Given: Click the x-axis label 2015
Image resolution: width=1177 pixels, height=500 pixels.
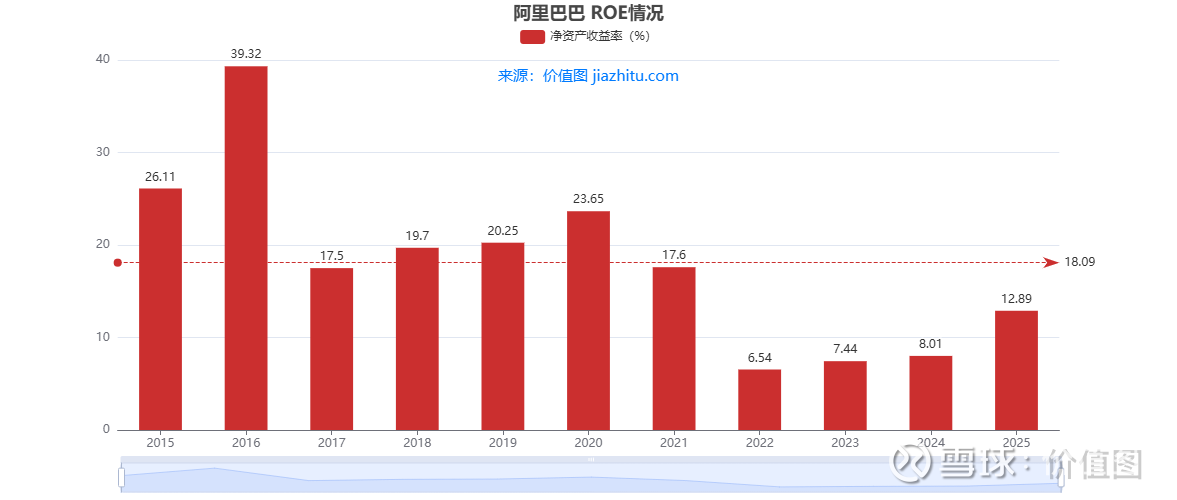Looking at the screenshot, I should 161,443.
